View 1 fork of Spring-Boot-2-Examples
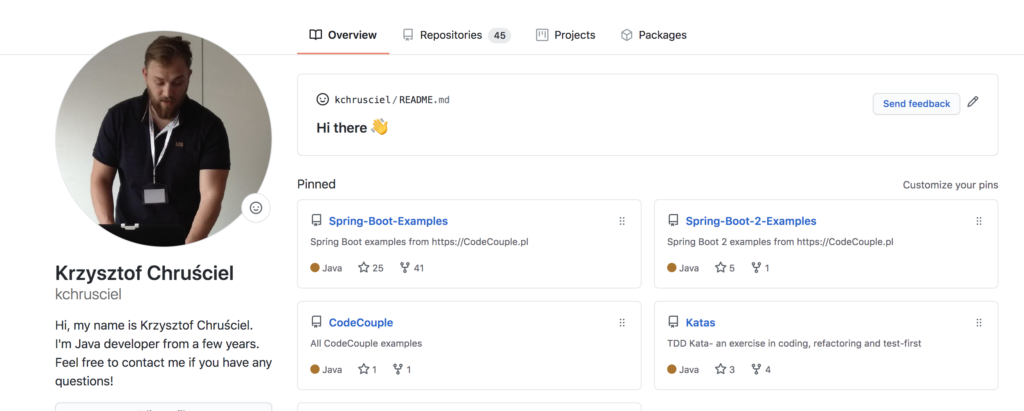The image size is (1024, 411). coord(760,268)
